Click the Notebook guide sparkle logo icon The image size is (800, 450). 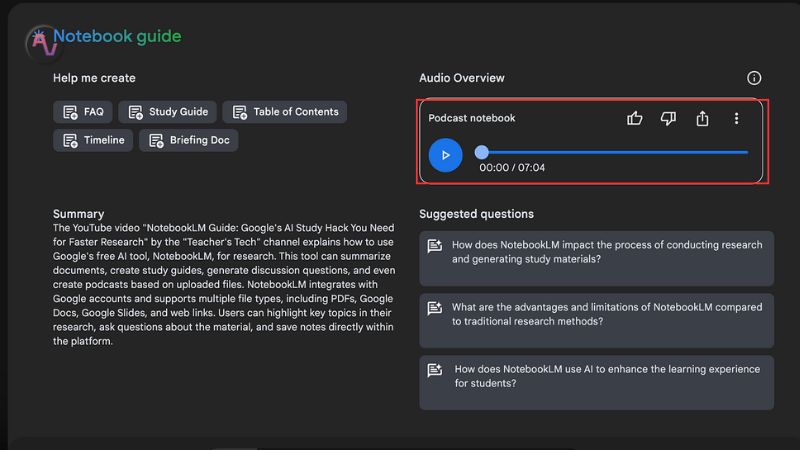43,43
